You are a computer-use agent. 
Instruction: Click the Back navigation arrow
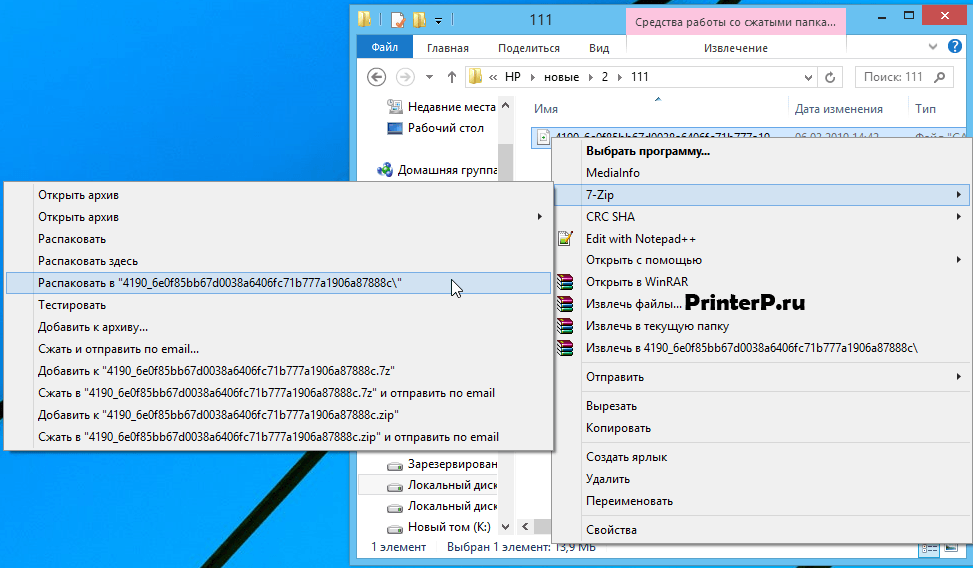[377, 77]
